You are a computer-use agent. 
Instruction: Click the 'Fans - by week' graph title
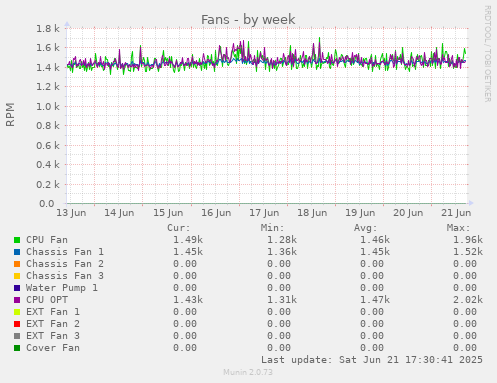[x=248, y=19]
